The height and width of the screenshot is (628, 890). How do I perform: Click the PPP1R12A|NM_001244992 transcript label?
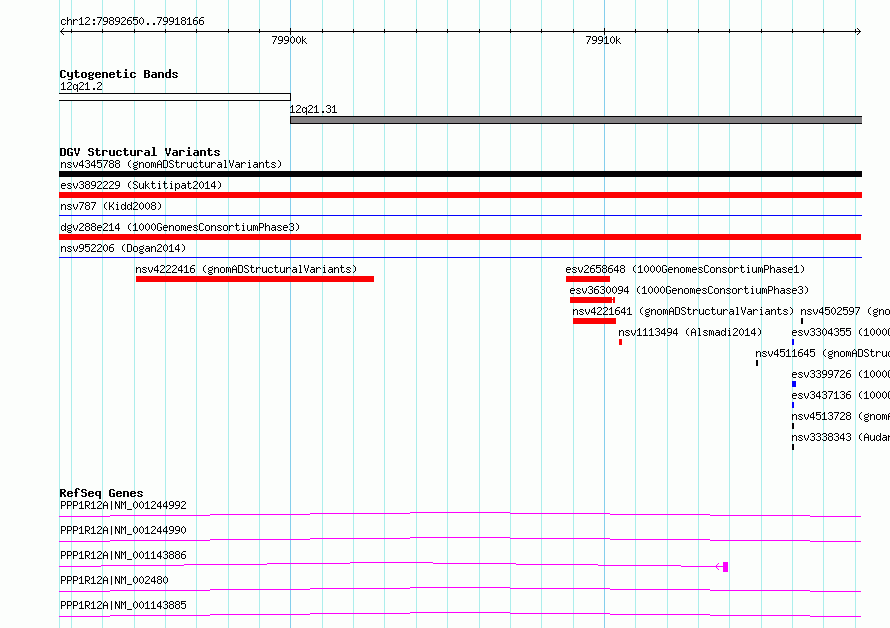(123, 505)
